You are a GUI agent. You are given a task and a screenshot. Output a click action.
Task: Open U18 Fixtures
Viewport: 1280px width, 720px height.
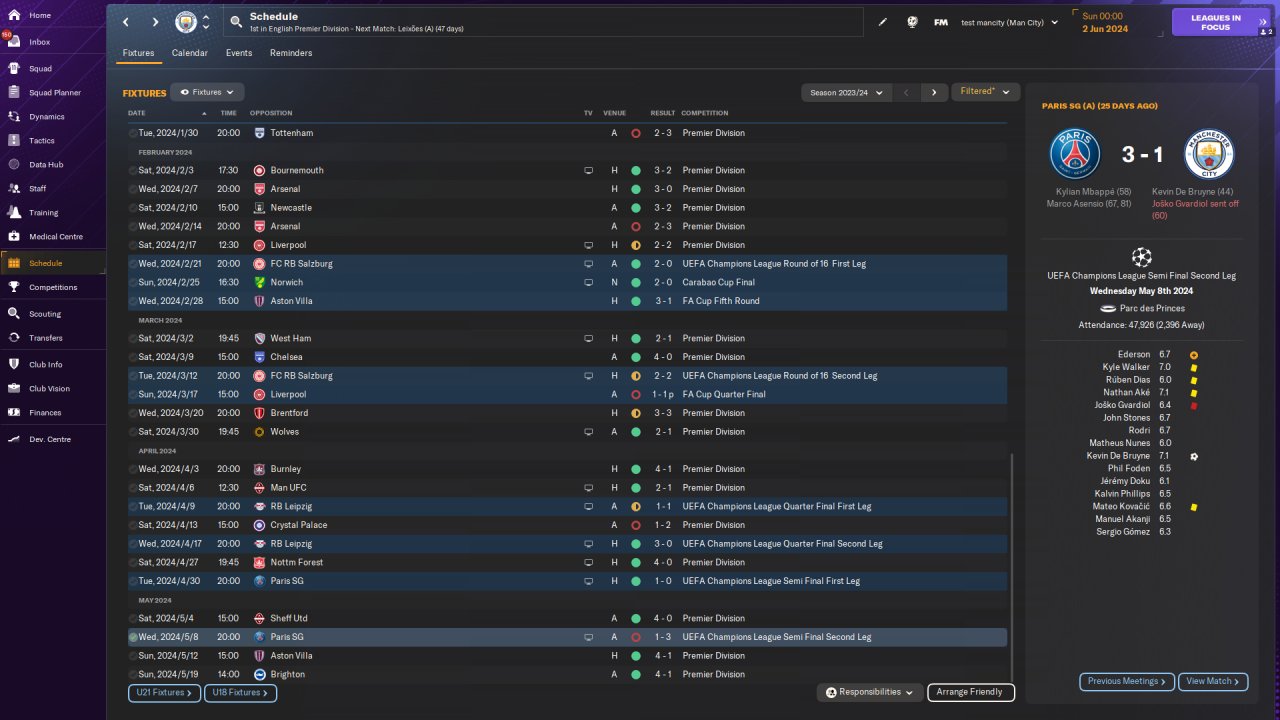(240, 692)
